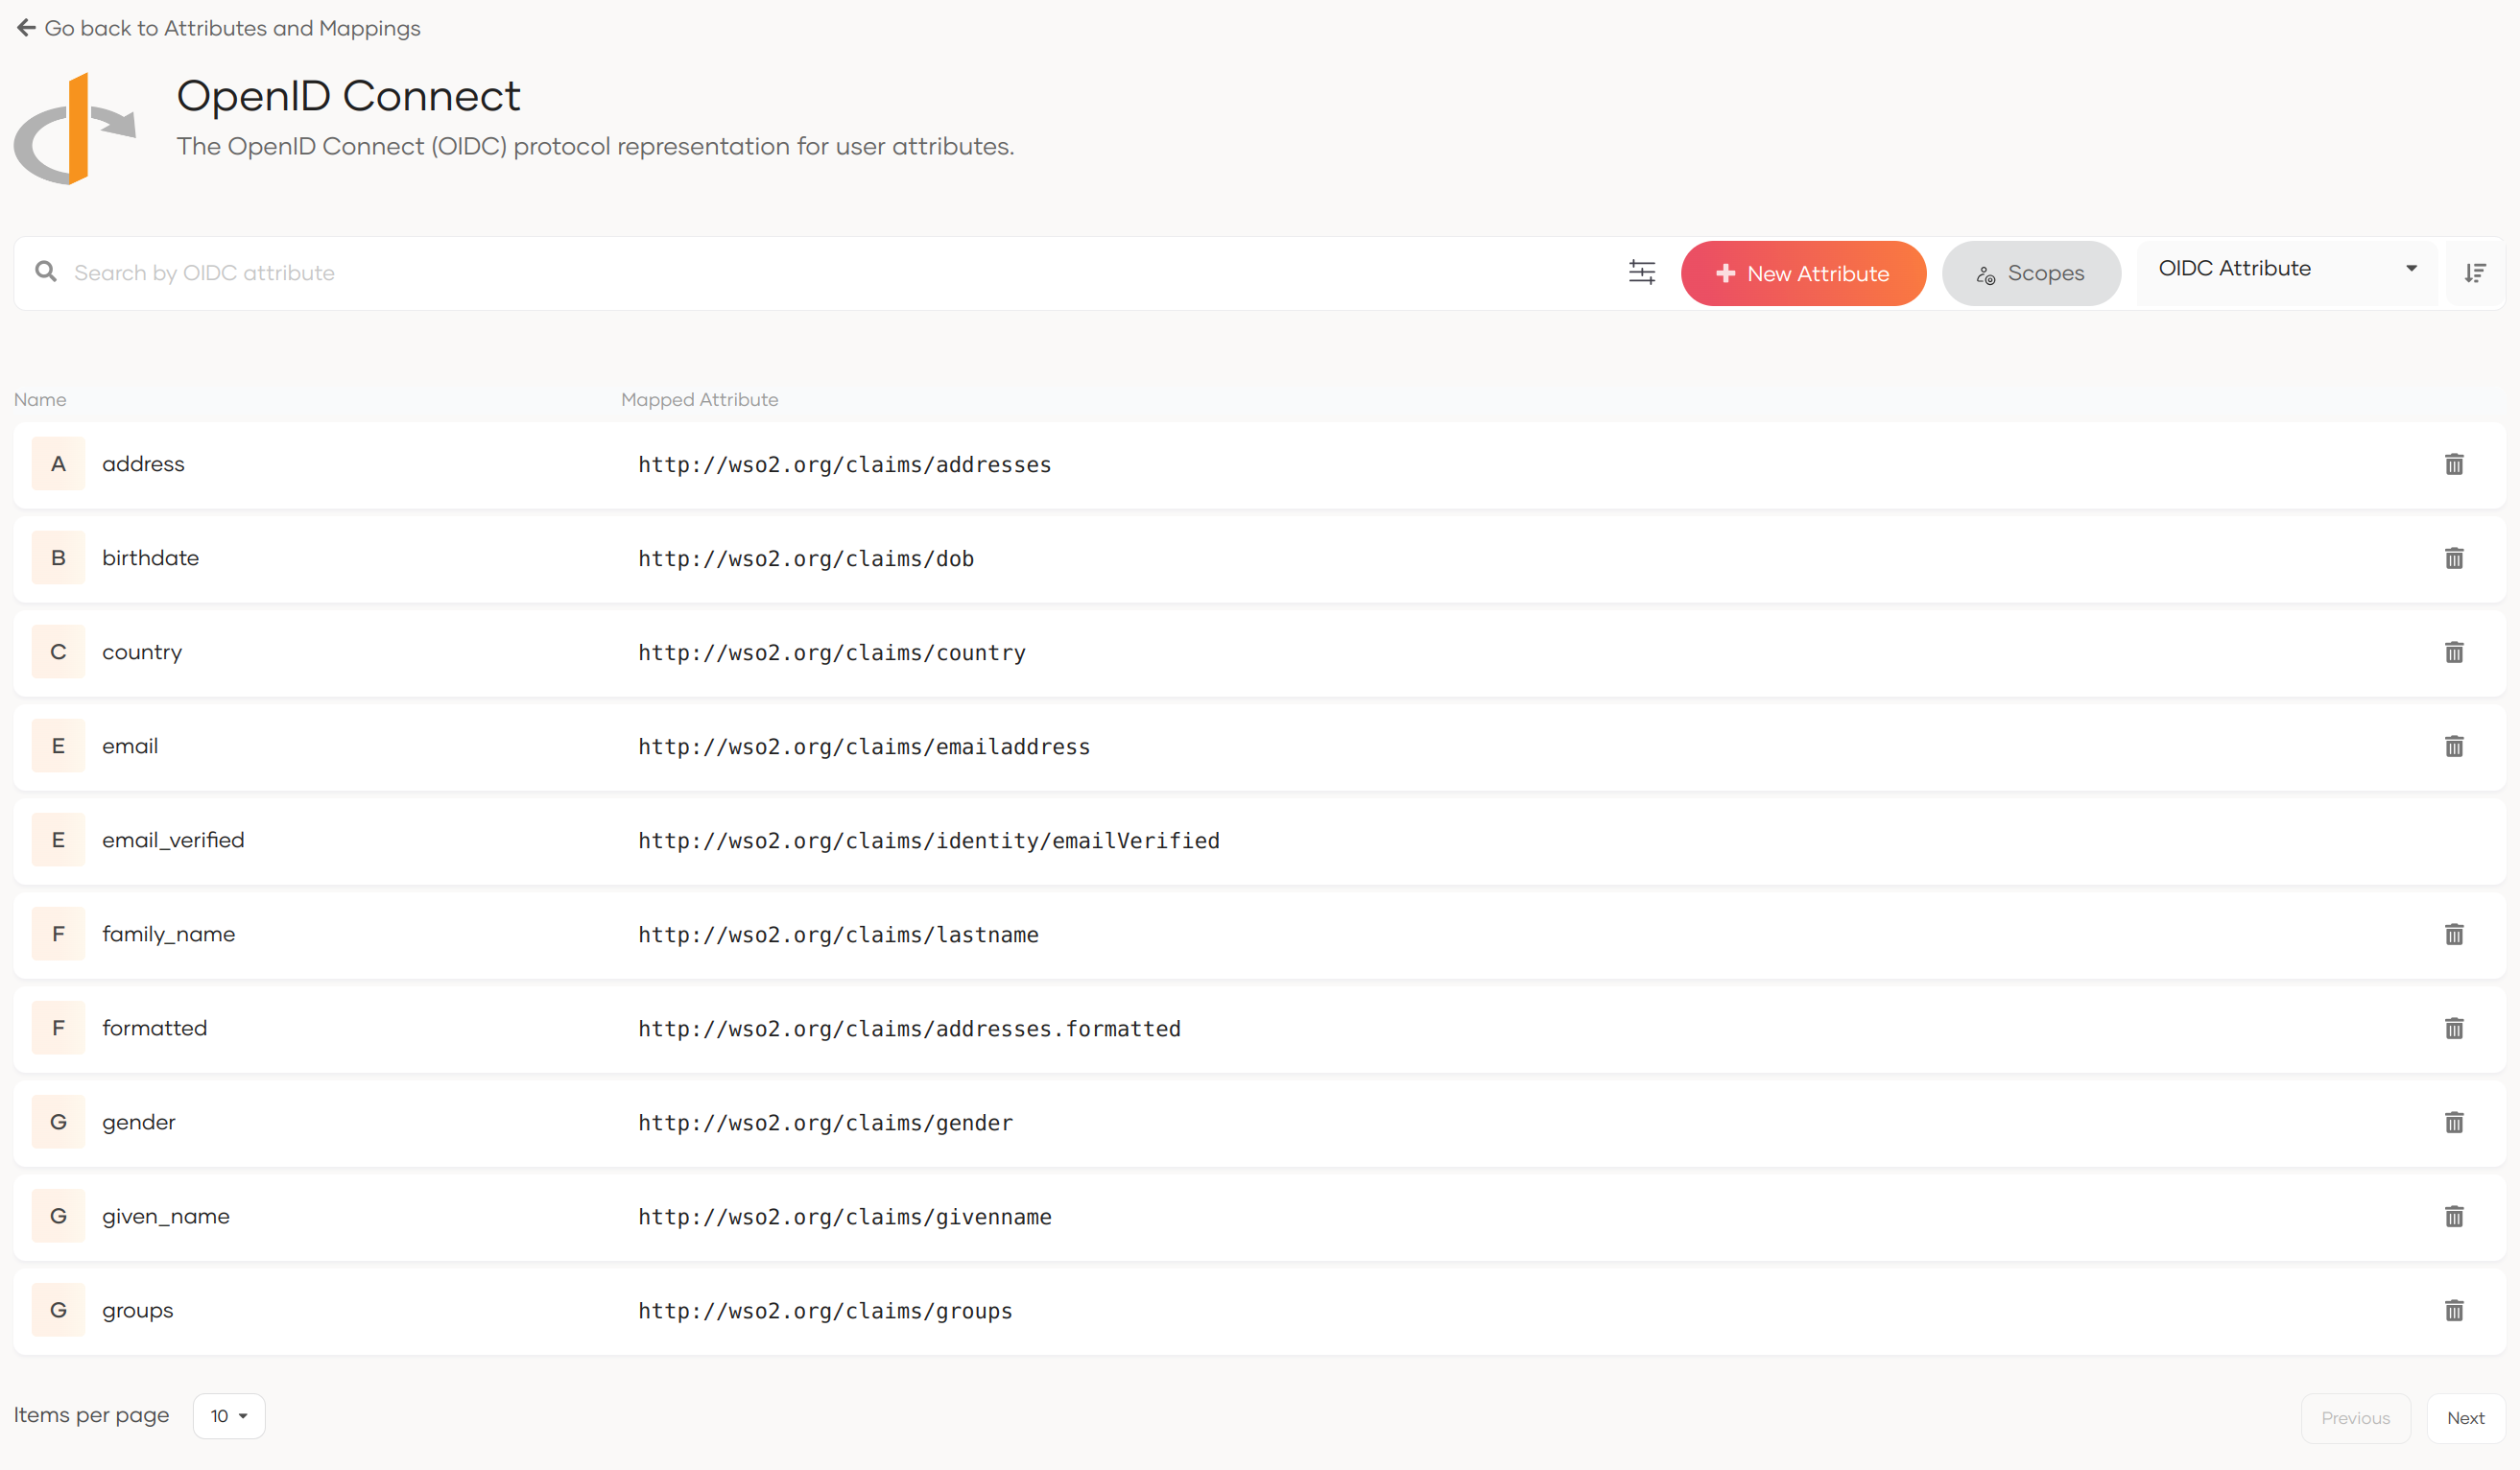This screenshot has height=1470, width=2520.
Task: Click mapped claim http://wso2.org/claims/dob
Action: coord(806,559)
